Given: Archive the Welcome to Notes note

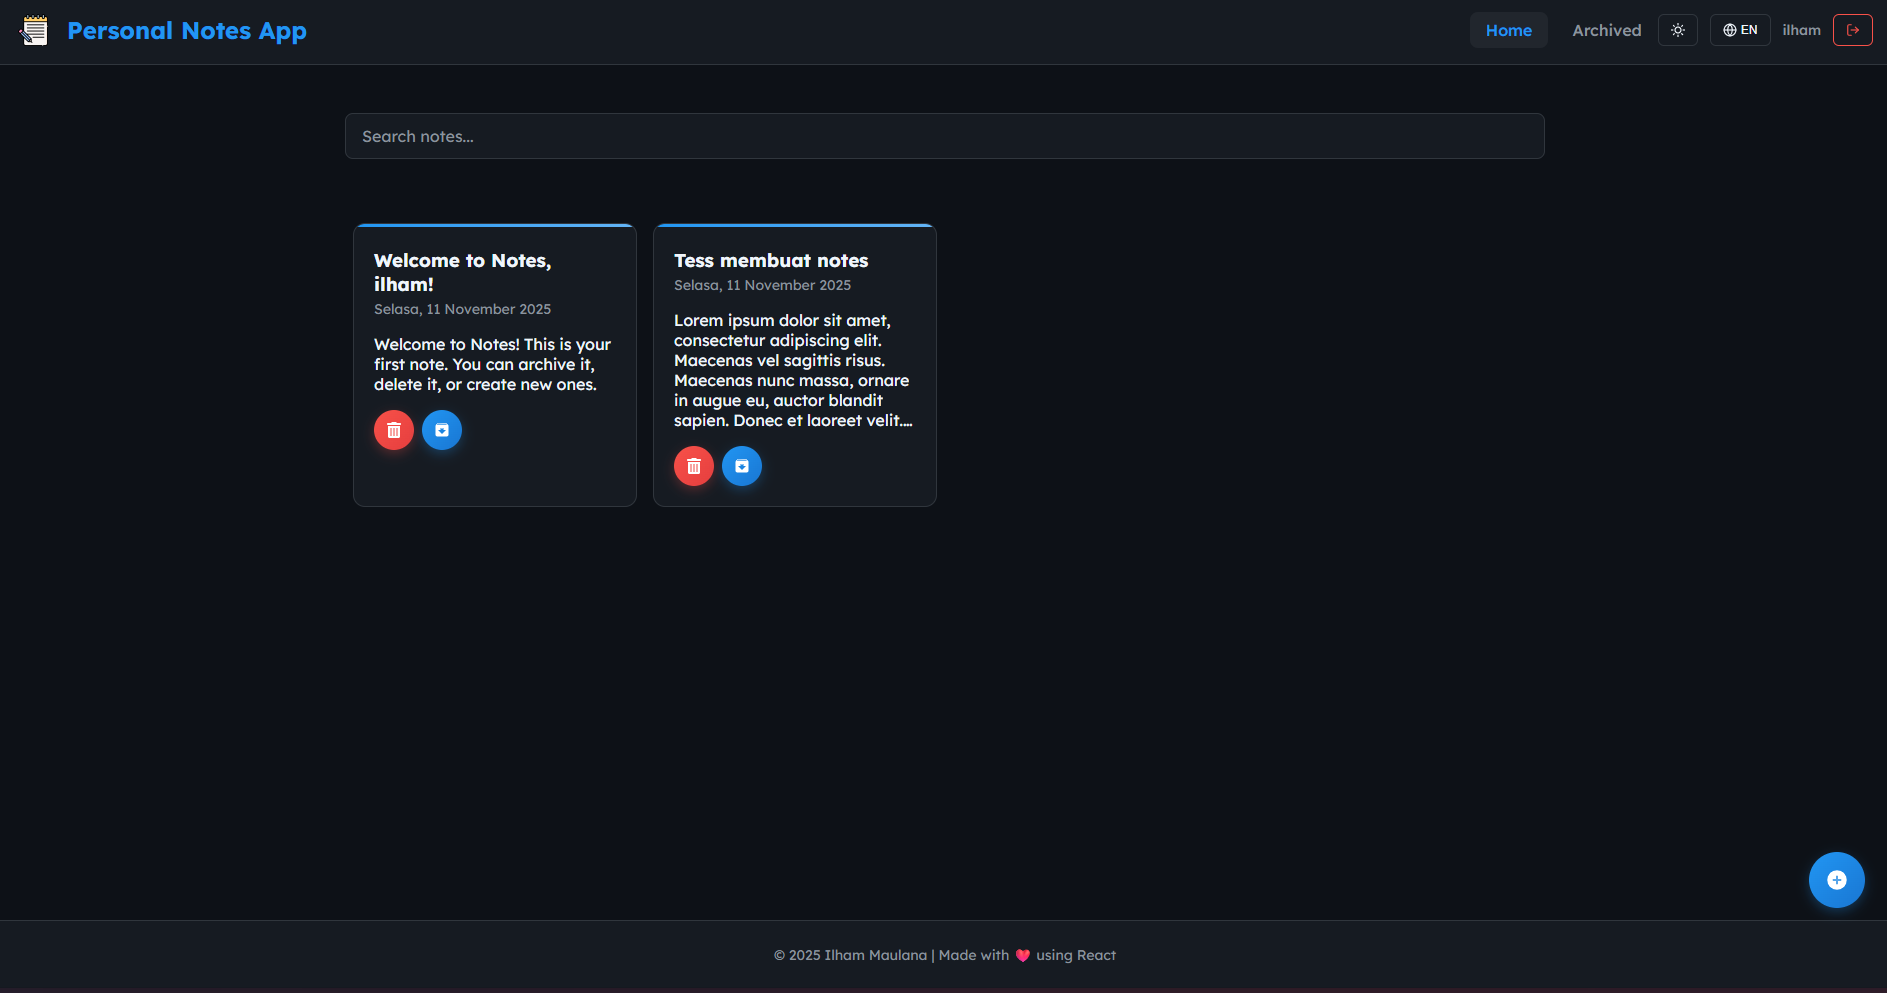Looking at the screenshot, I should pyautogui.click(x=442, y=430).
